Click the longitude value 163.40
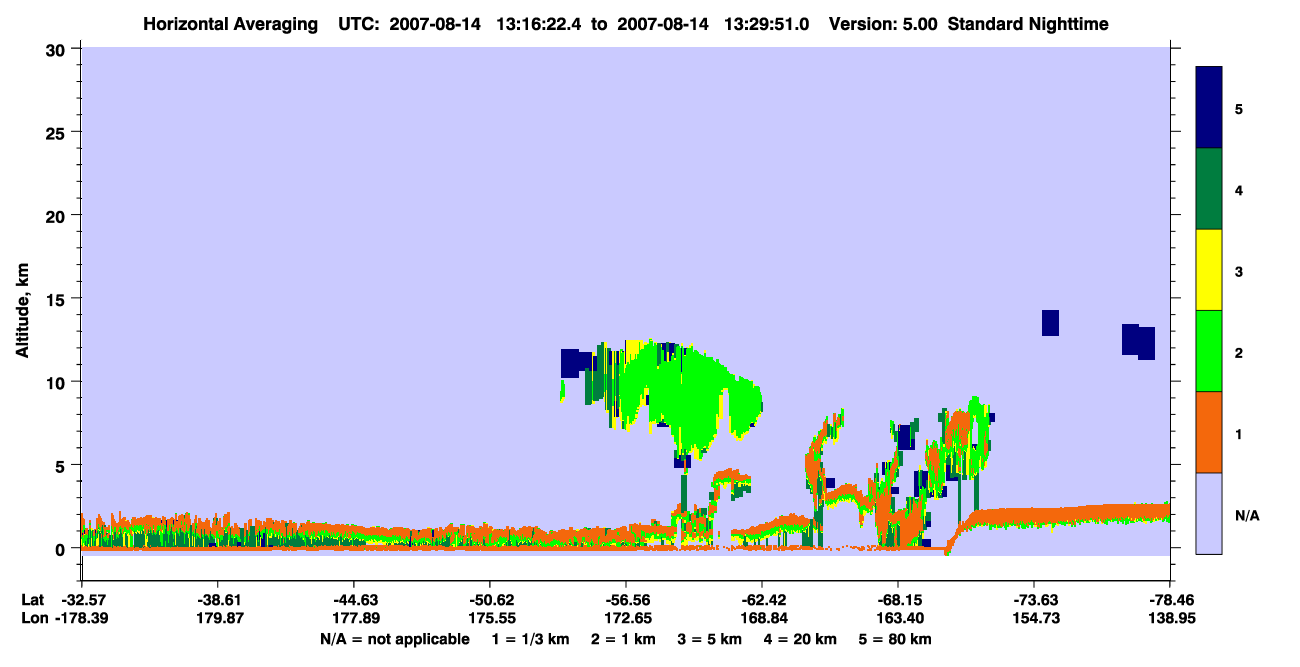 point(898,619)
